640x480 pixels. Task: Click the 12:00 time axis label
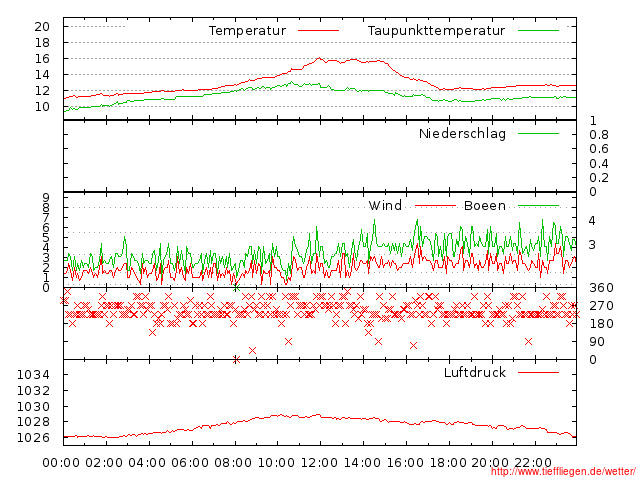pyautogui.click(x=319, y=463)
